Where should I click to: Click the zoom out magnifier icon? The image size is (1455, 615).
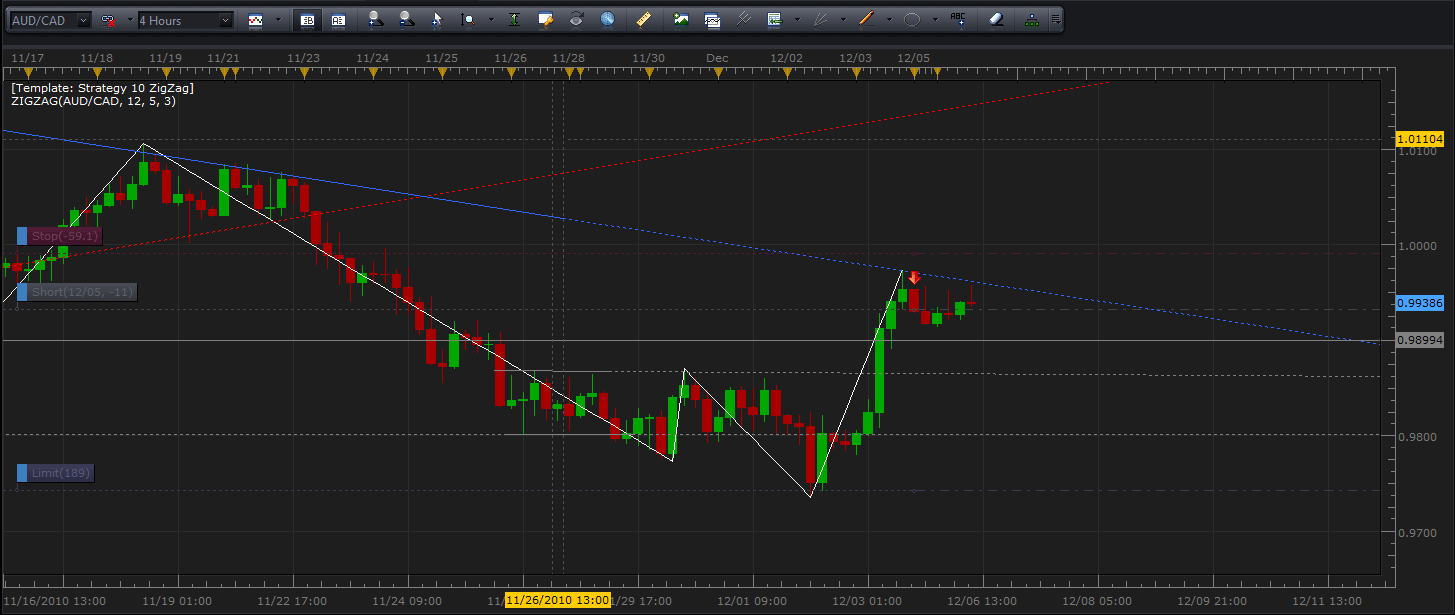tap(406, 19)
